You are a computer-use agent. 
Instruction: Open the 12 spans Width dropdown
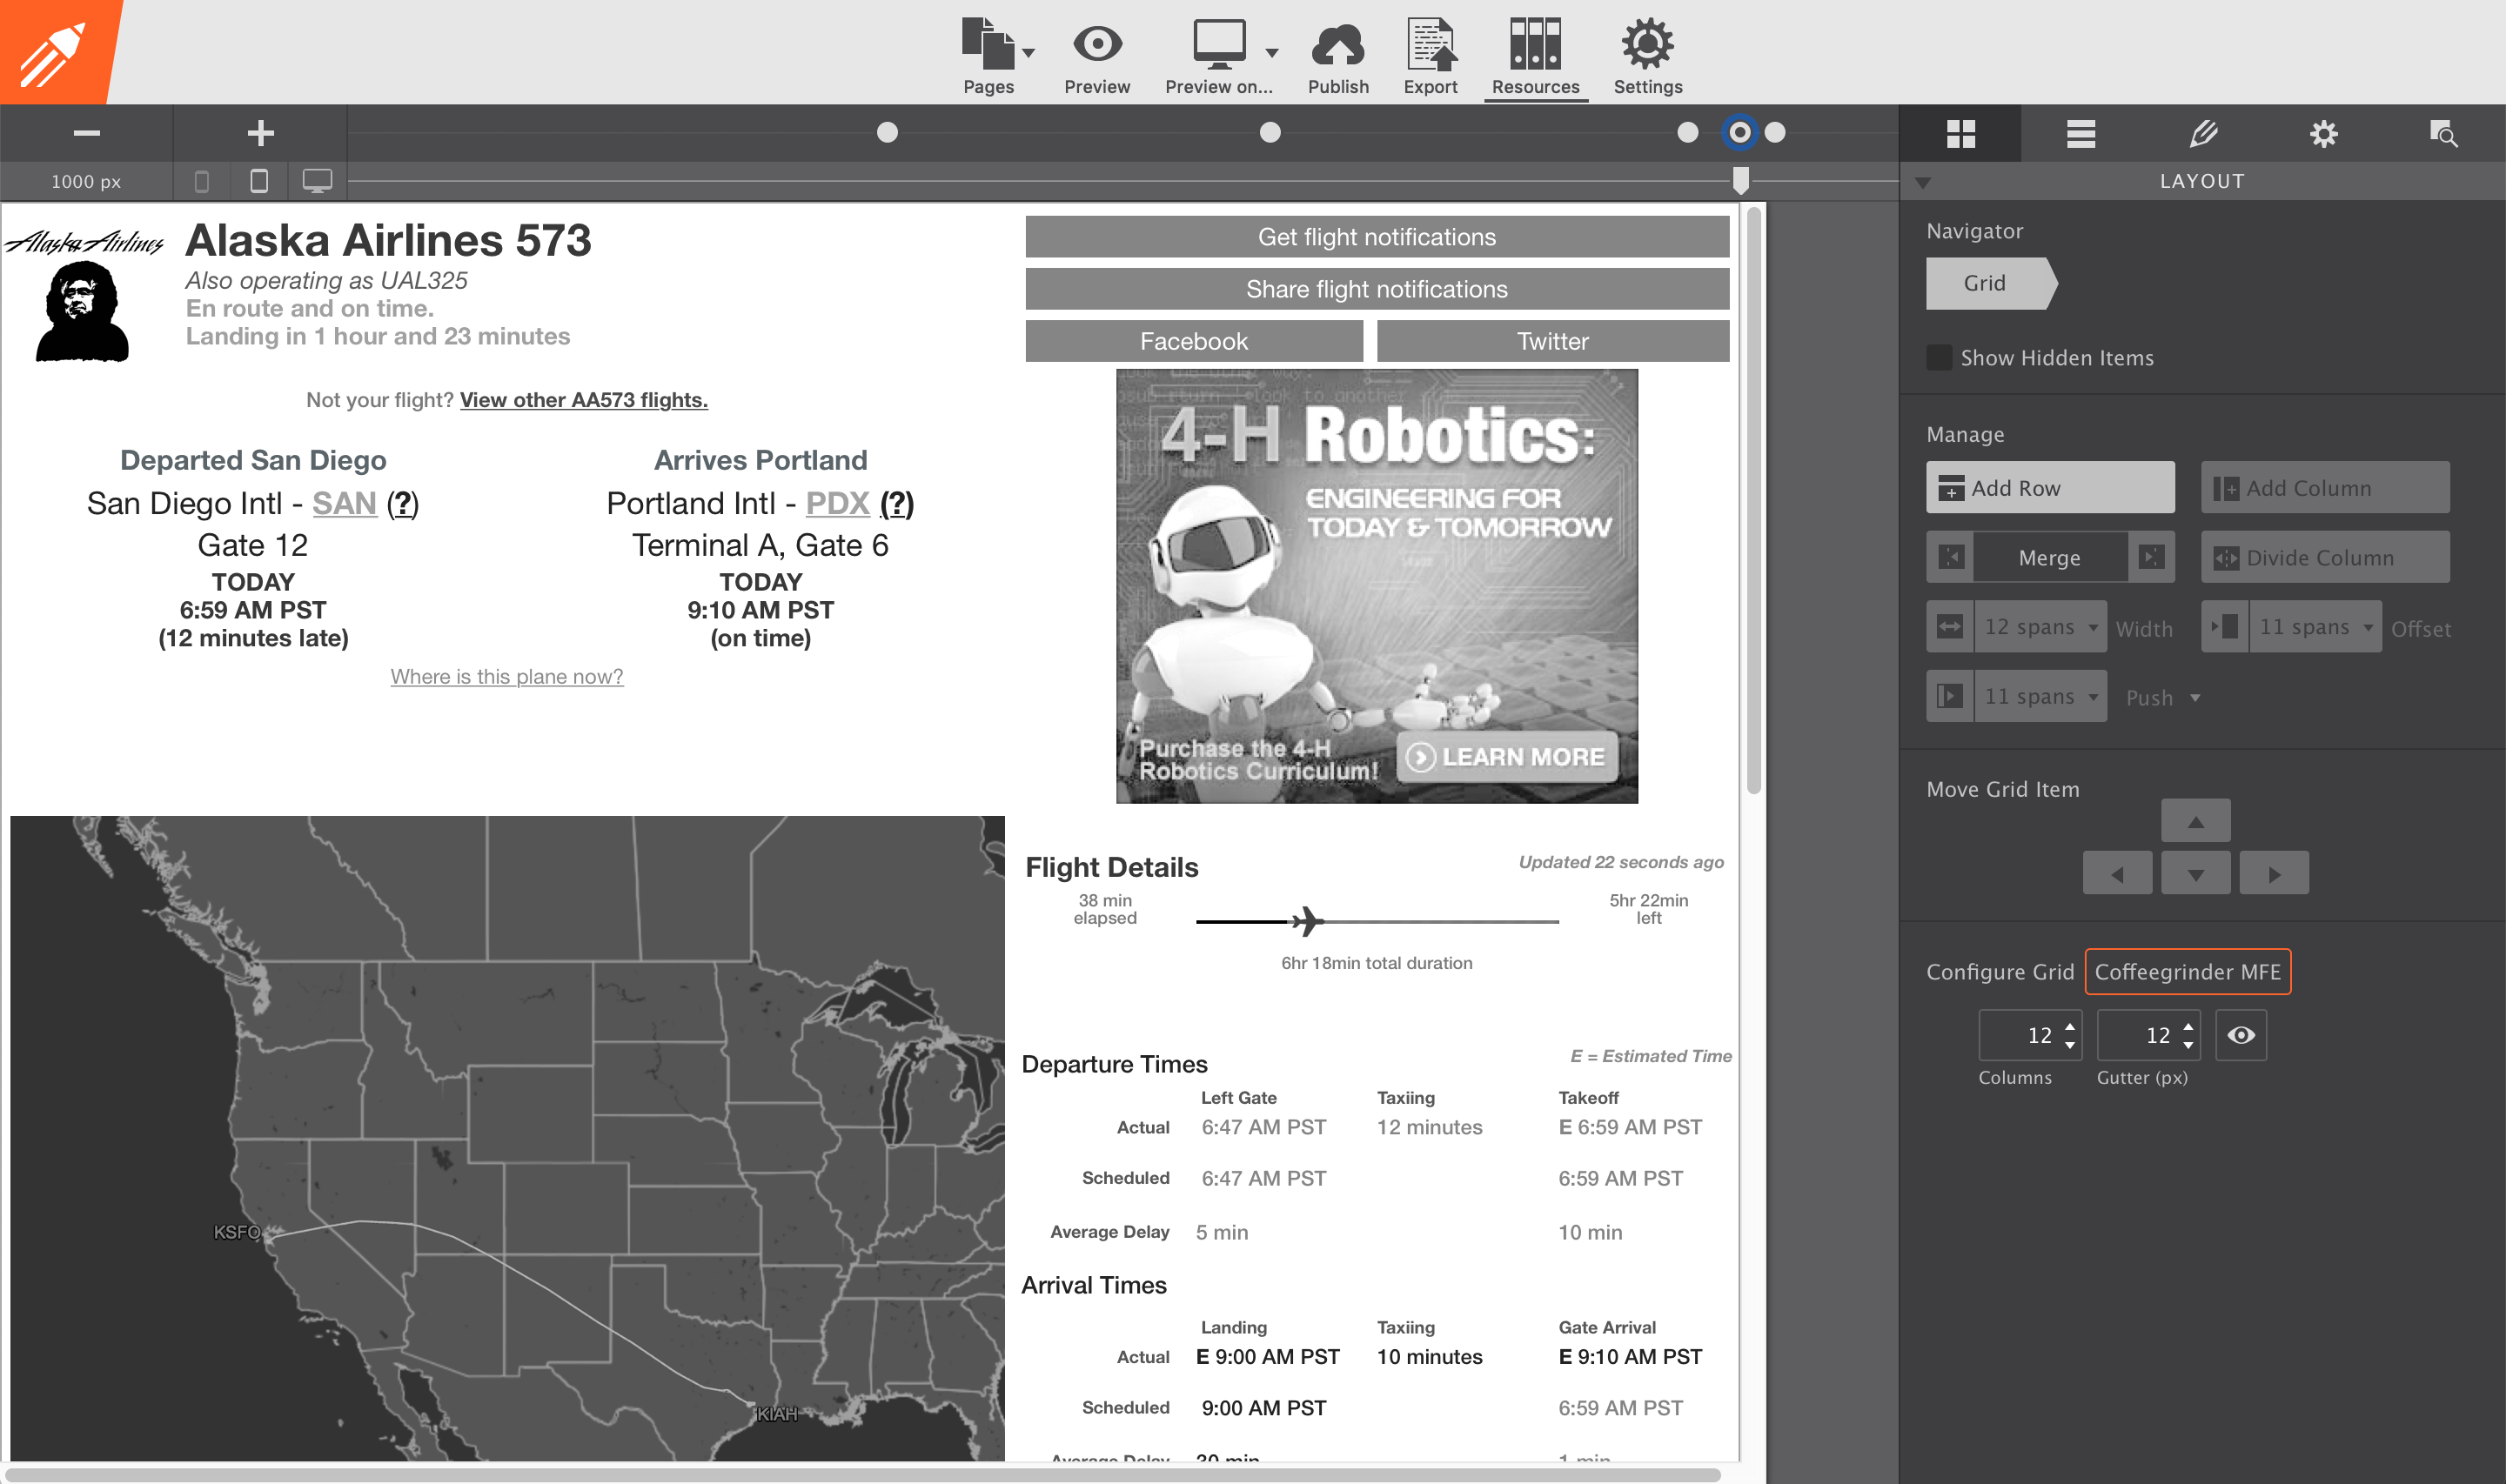[2039, 627]
